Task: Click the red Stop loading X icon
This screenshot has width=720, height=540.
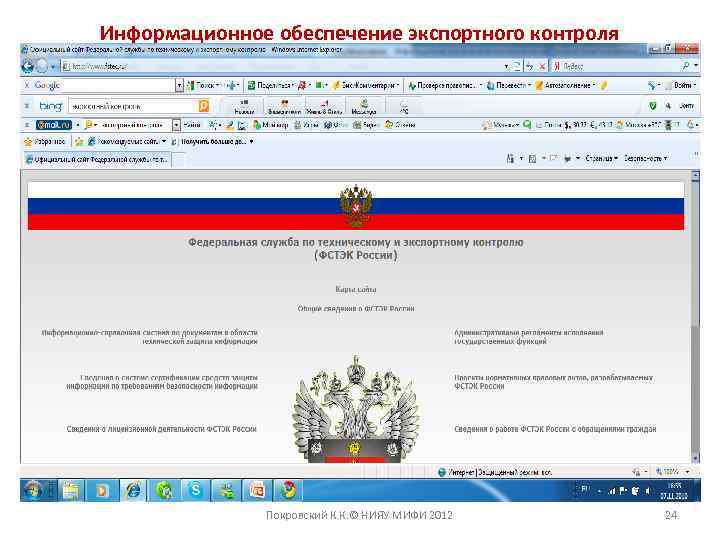Action: [x=542, y=66]
